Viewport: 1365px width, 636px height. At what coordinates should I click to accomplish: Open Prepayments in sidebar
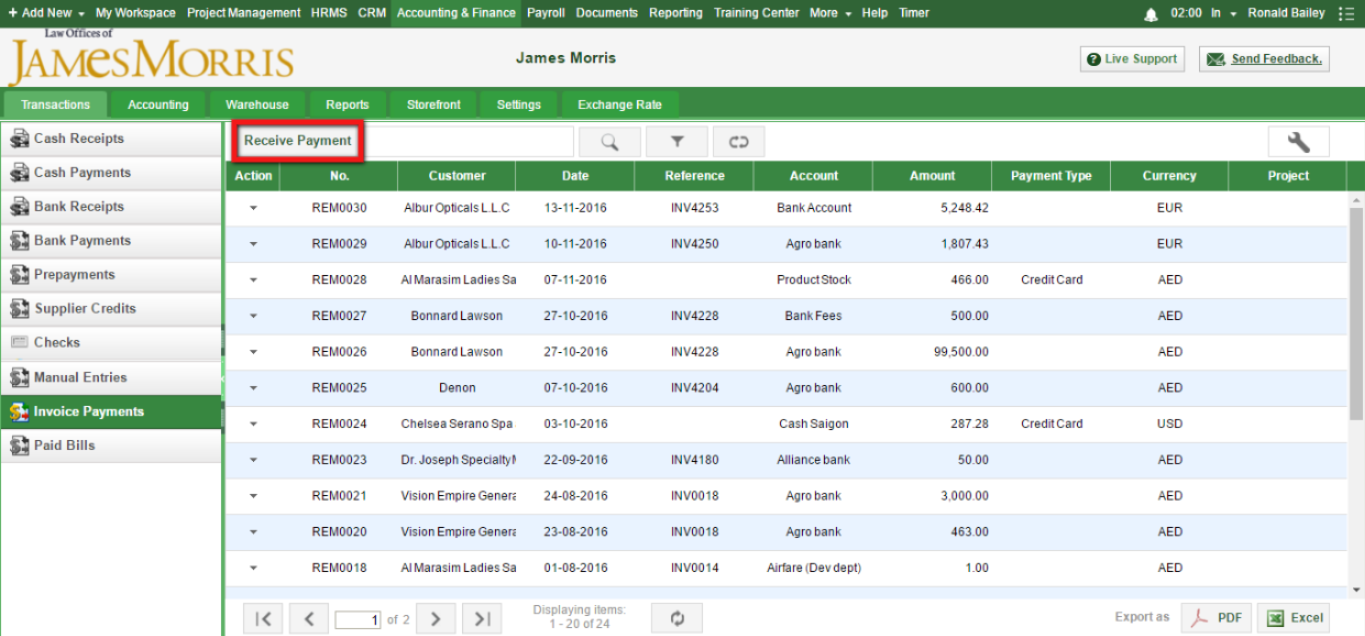tap(111, 275)
